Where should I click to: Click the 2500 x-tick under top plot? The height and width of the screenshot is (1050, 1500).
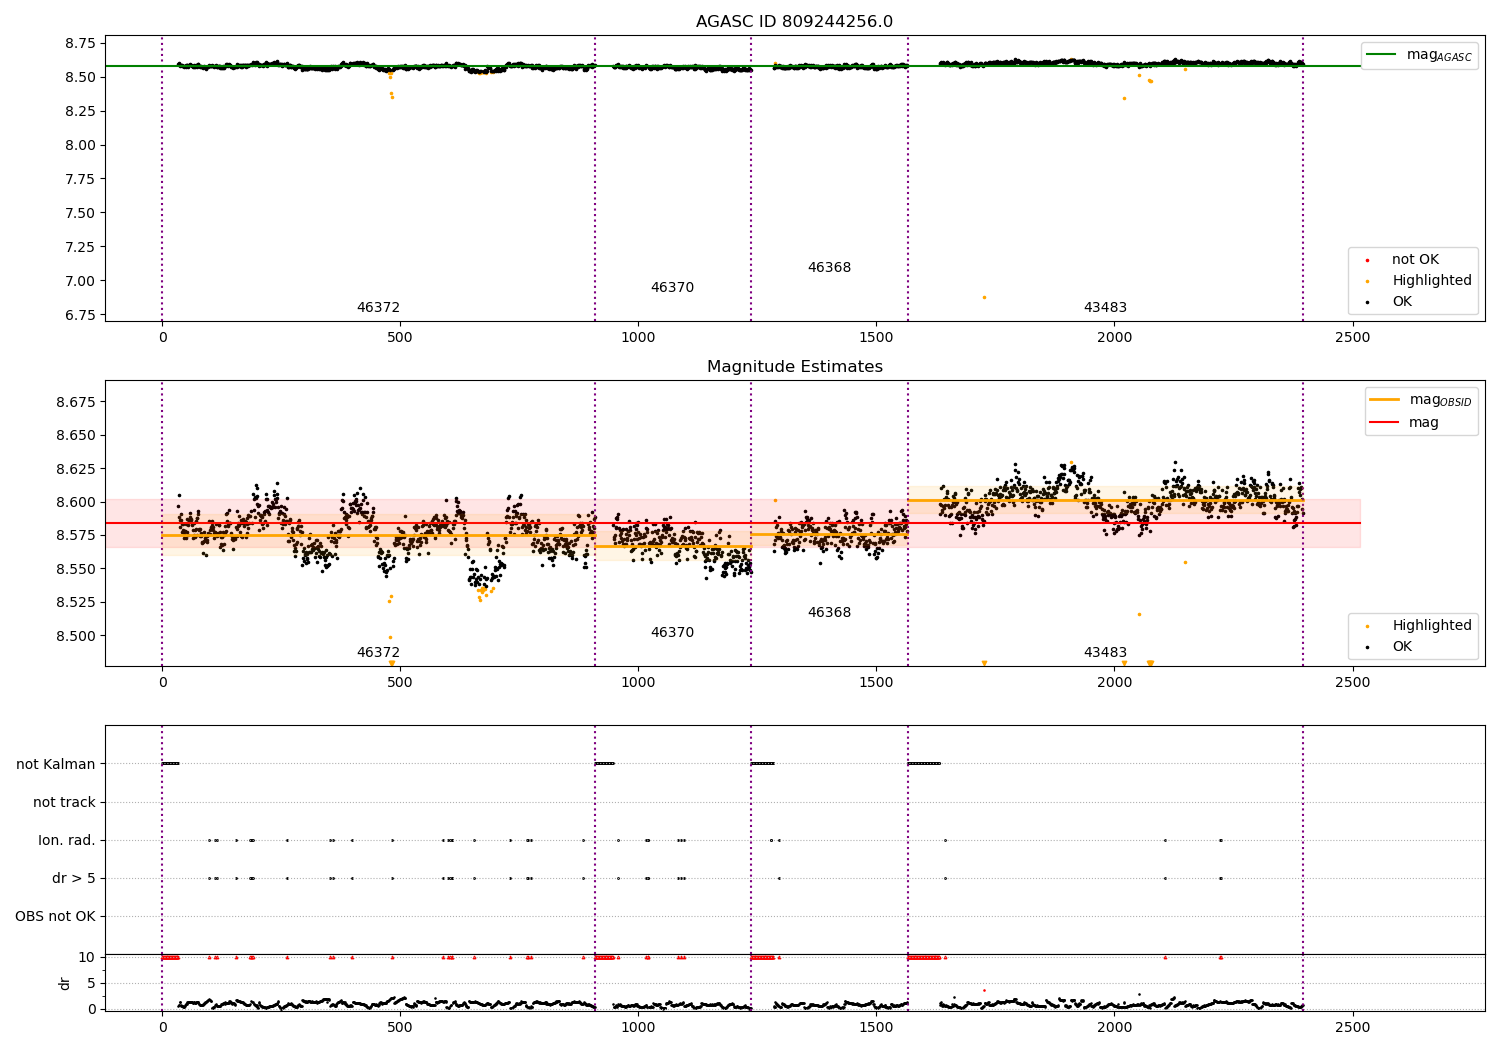1353,338
